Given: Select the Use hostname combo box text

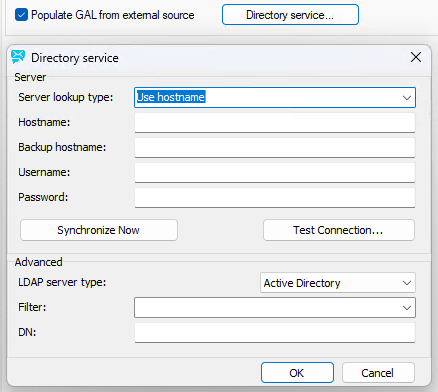Looking at the screenshot, I should click(x=171, y=97).
